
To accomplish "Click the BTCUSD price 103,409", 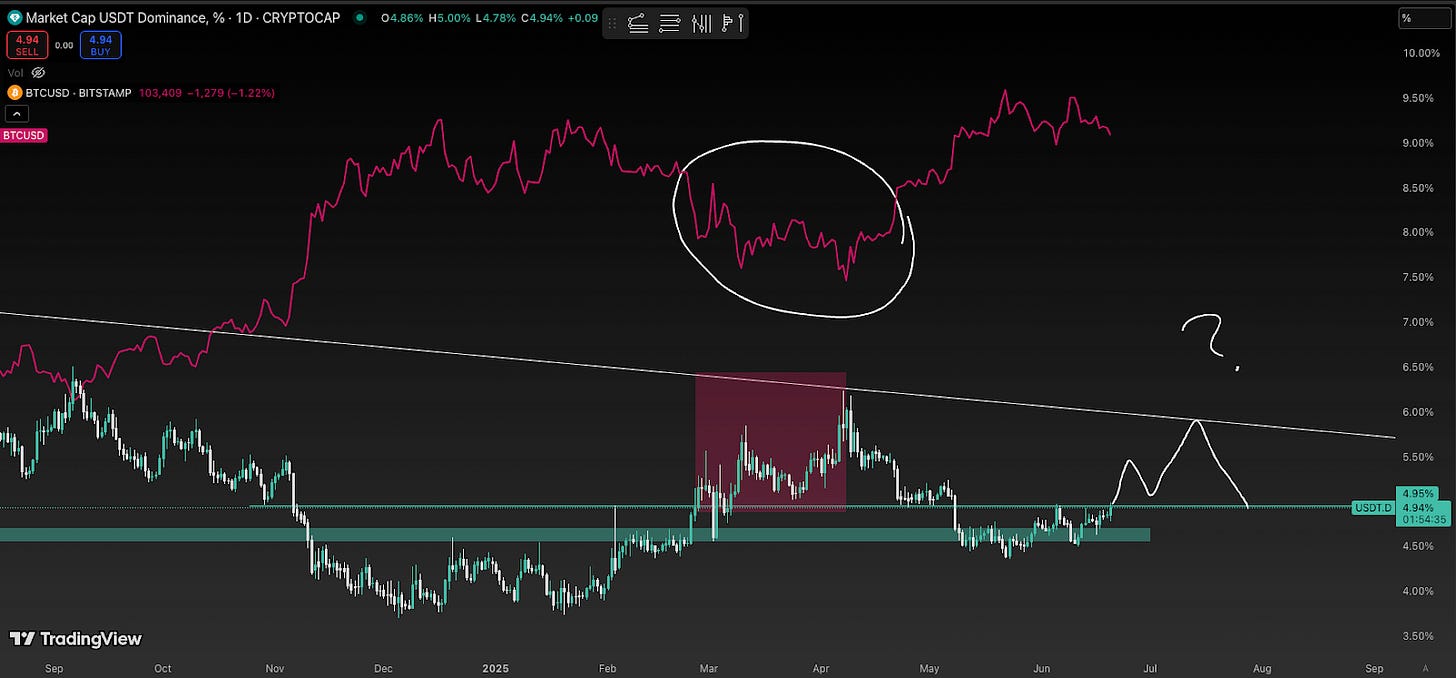I will (160, 92).
